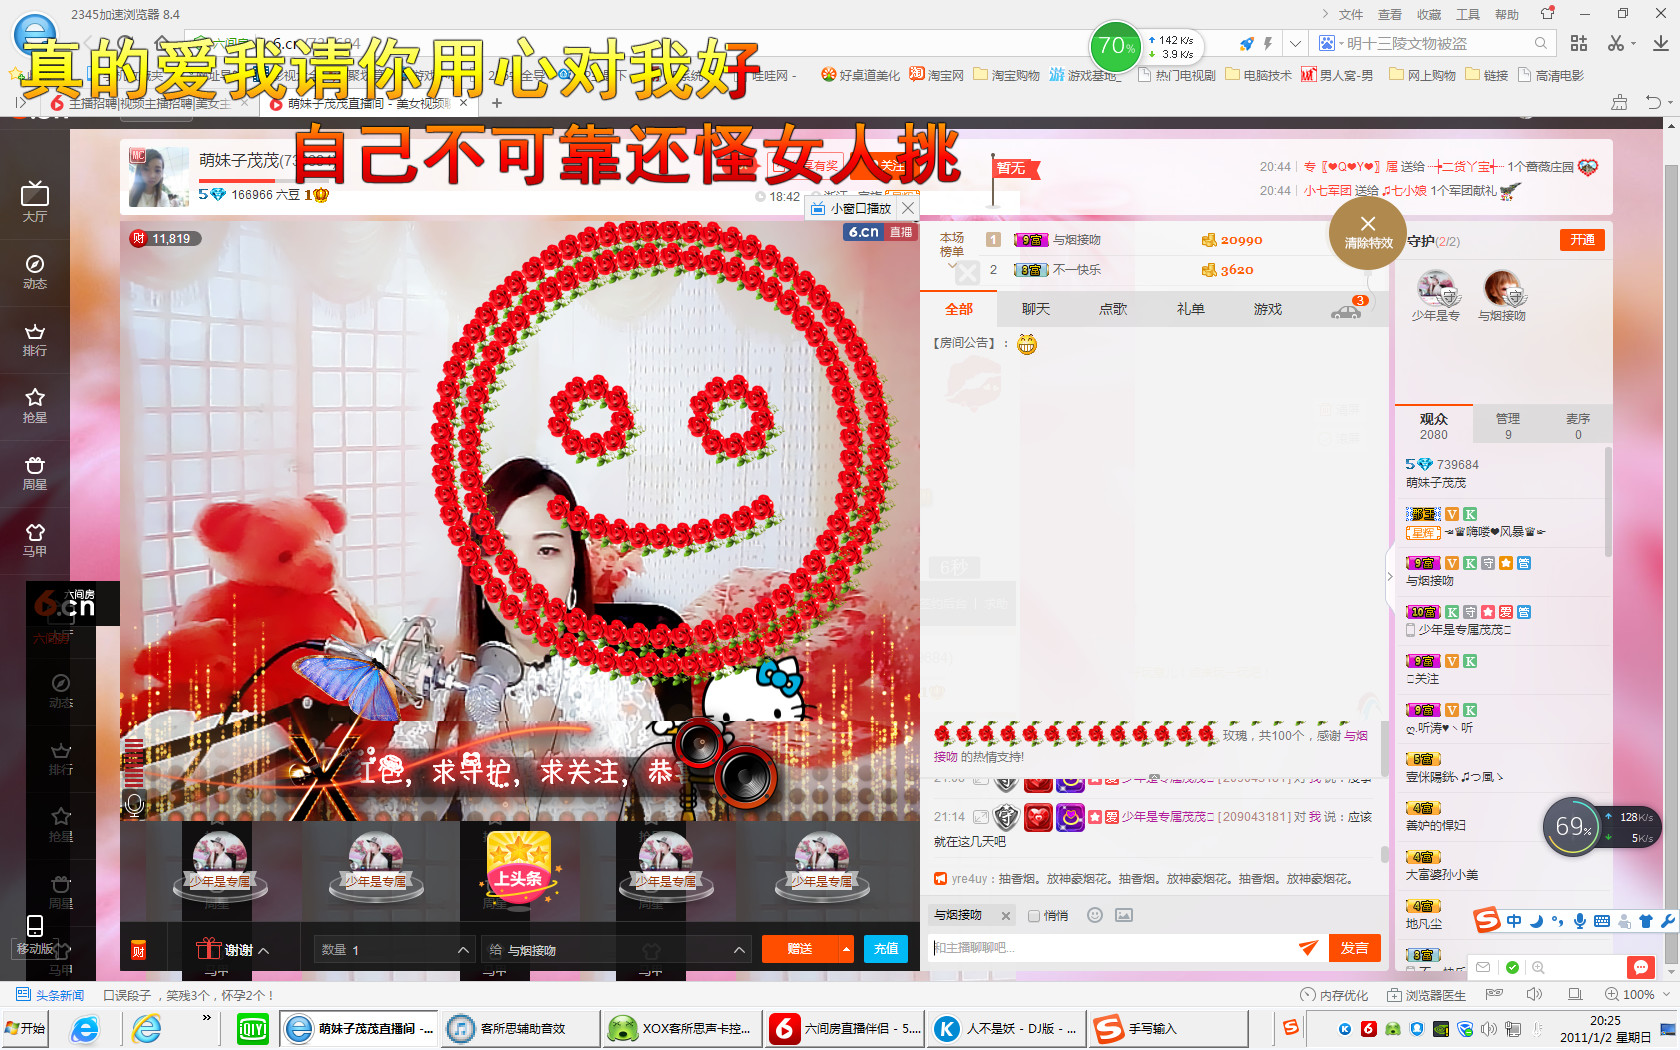
Task: Click the insert picture icon in chat
Action: (x=1124, y=915)
